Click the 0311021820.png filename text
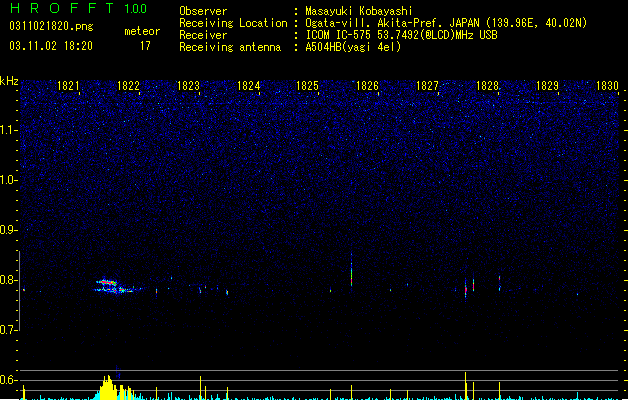The width and height of the screenshot is (629, 400). click(x=51, y=26)
